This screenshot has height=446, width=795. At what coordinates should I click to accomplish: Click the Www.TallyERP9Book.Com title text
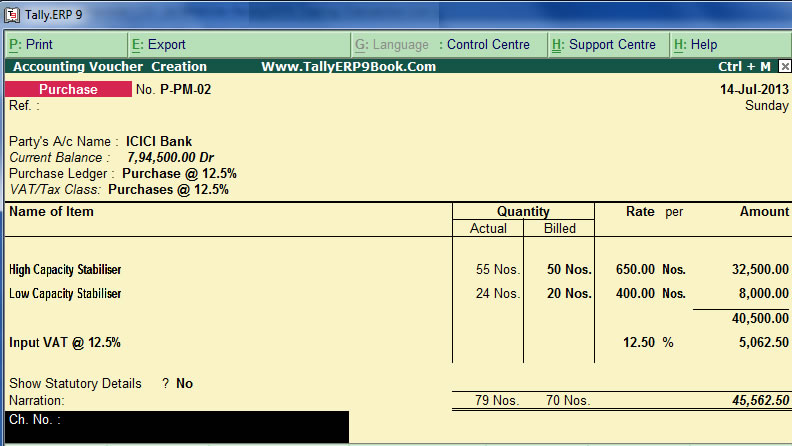point(348,66)
